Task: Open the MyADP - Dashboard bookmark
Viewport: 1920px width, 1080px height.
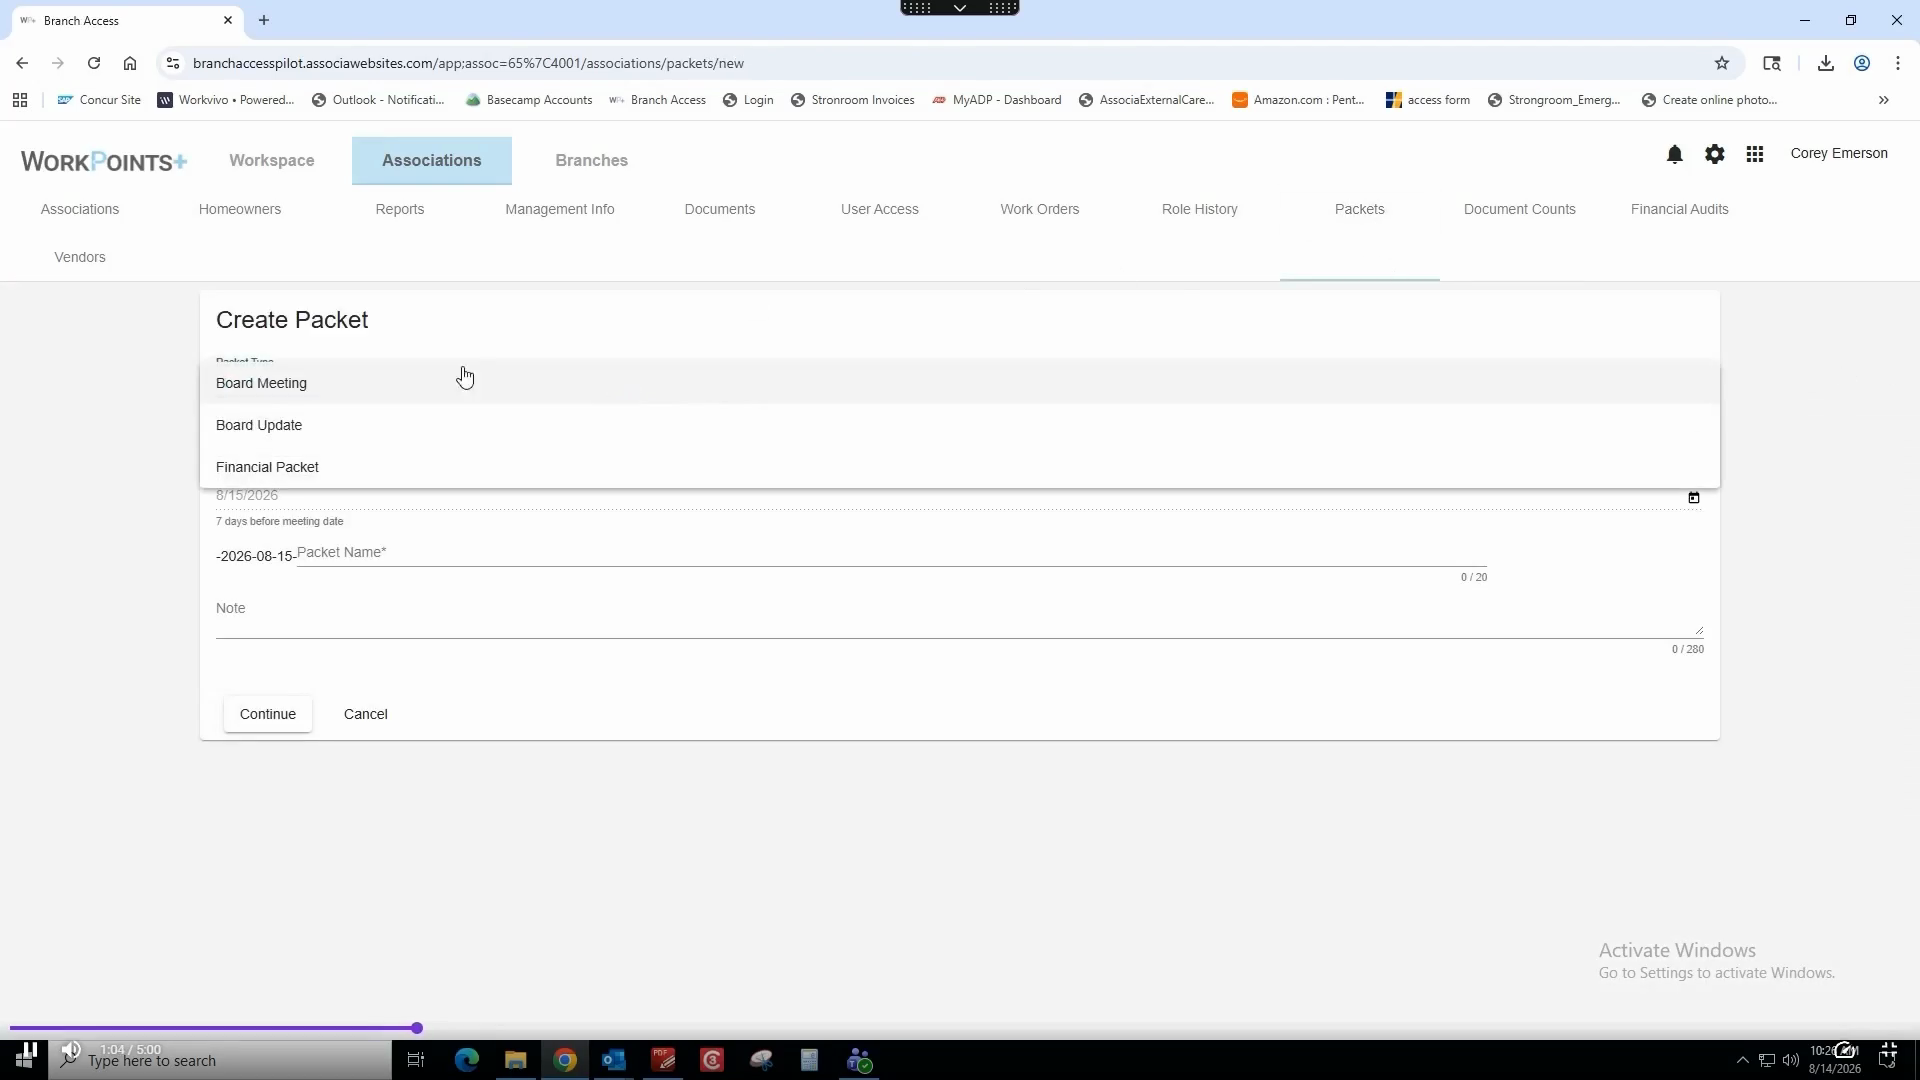Action: pyautogui.click(x=996, y=100)
